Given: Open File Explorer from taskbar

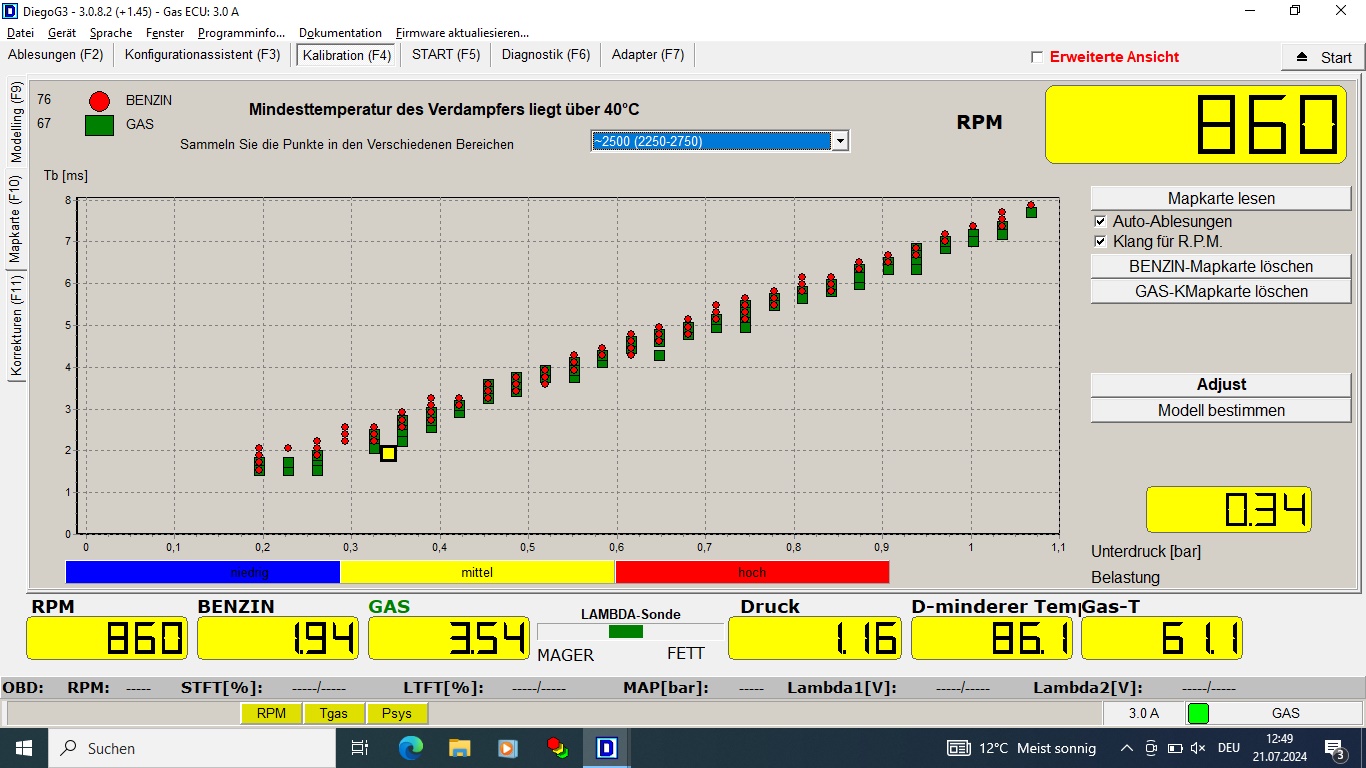Looking at the screenshot, I should [459, 748].
